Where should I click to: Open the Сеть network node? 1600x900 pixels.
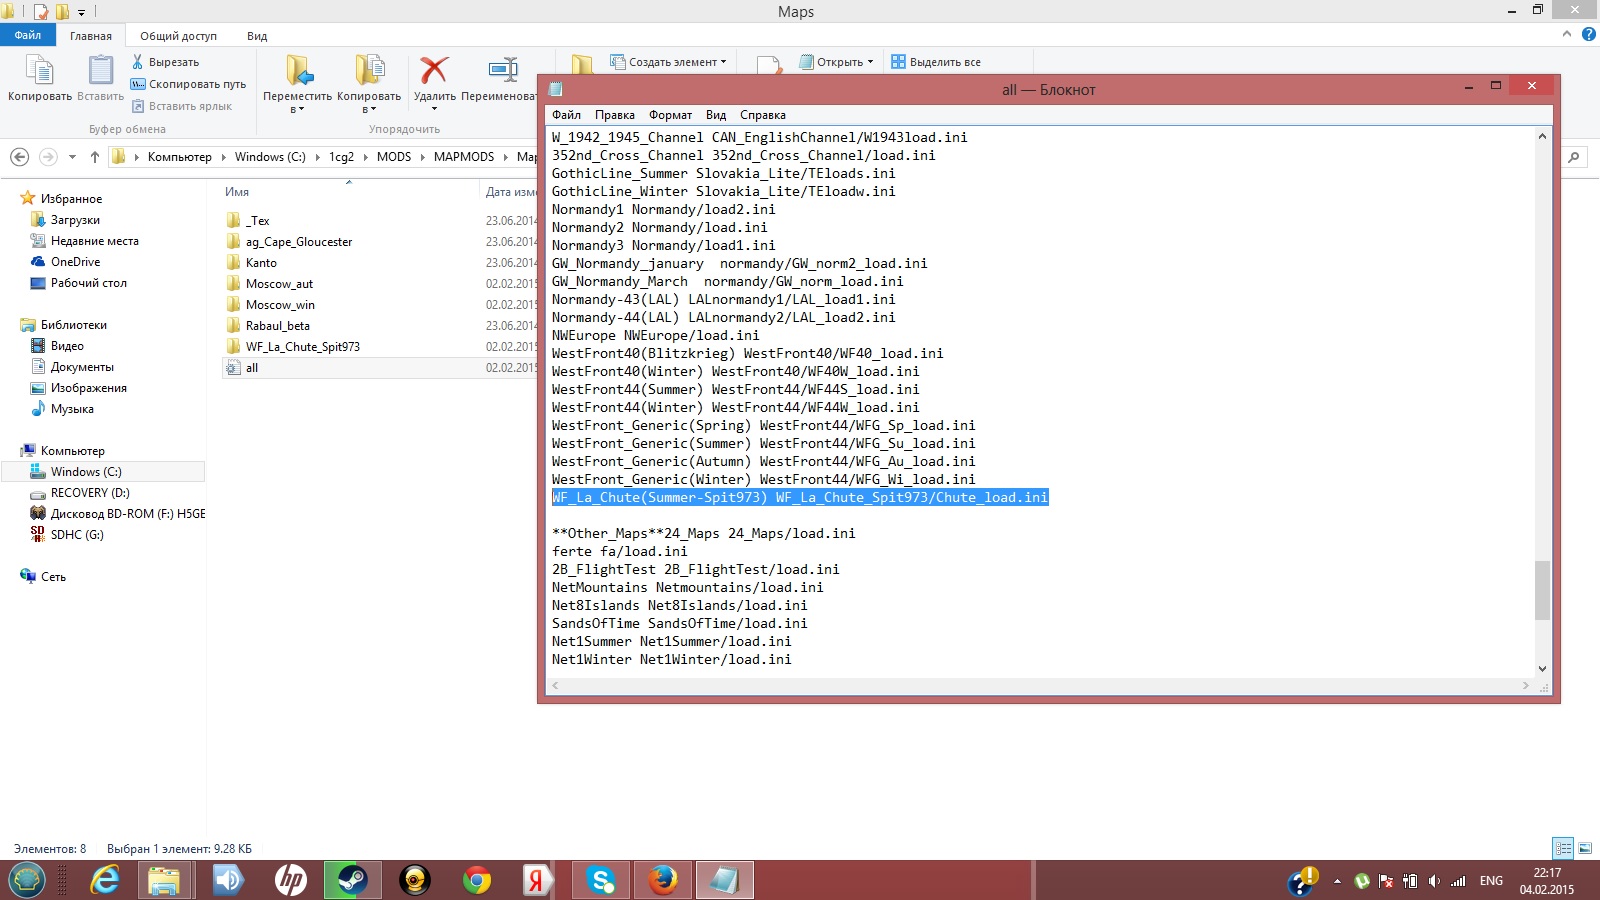(53, 577)
